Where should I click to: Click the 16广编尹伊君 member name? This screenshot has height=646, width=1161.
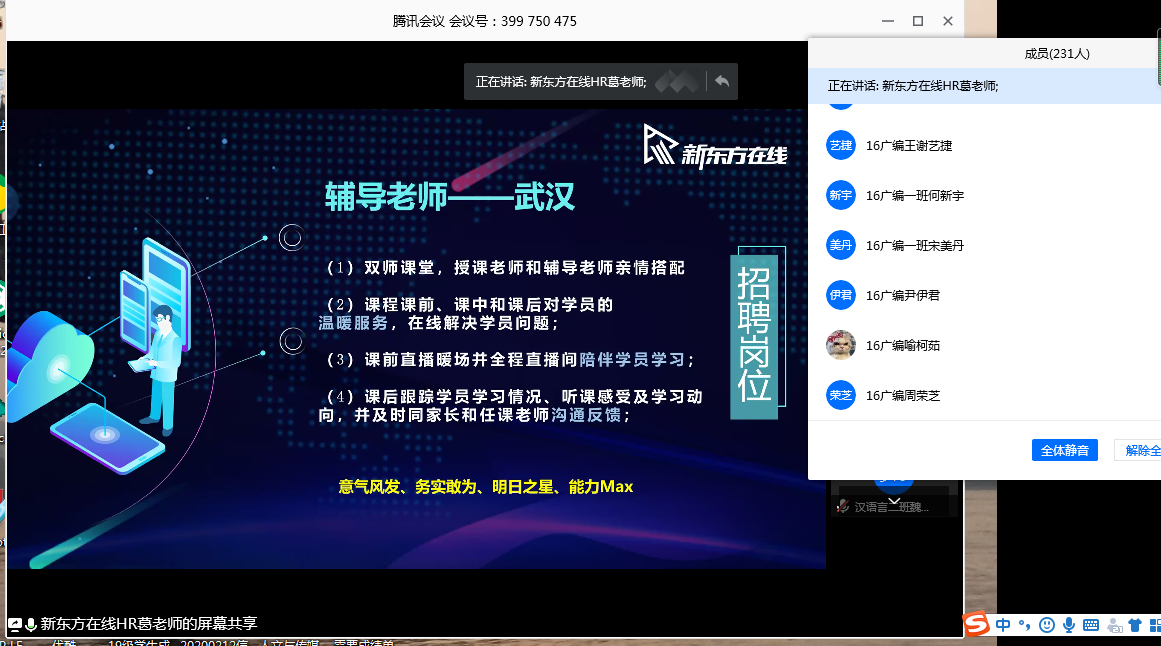point(903,296)
